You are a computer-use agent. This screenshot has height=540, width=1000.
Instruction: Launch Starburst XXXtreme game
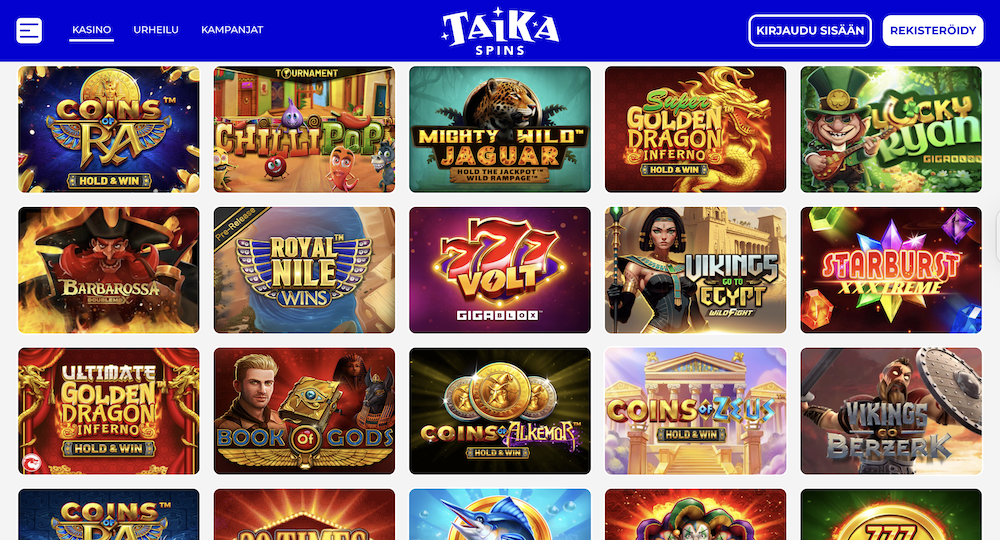891,270
